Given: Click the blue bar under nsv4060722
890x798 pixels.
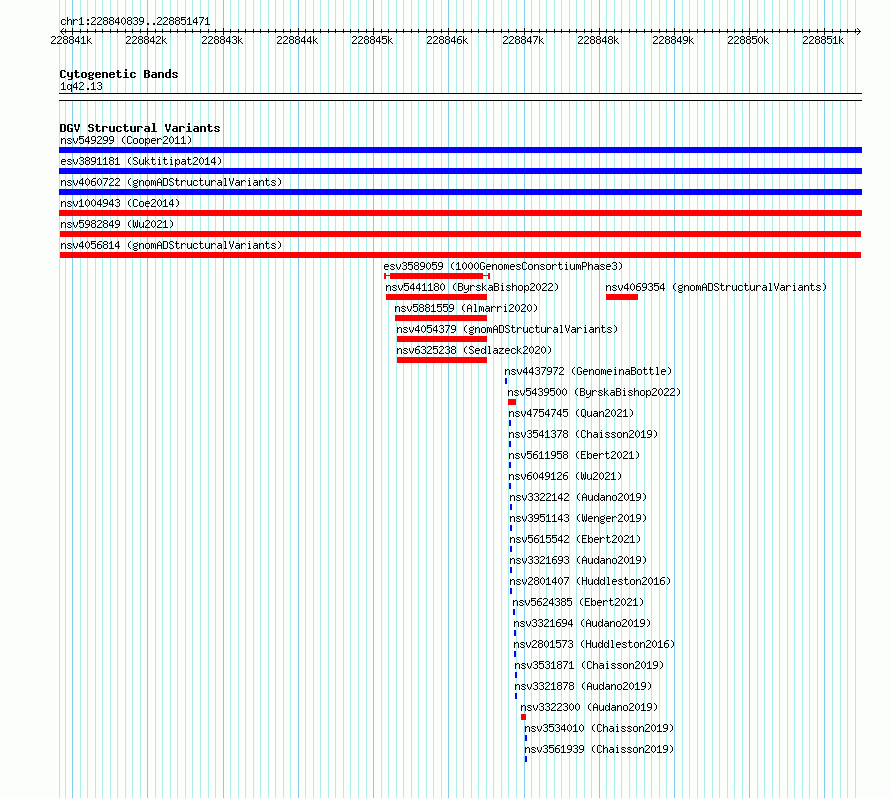Looking at the screenshot, I should [x=460, y=192].
